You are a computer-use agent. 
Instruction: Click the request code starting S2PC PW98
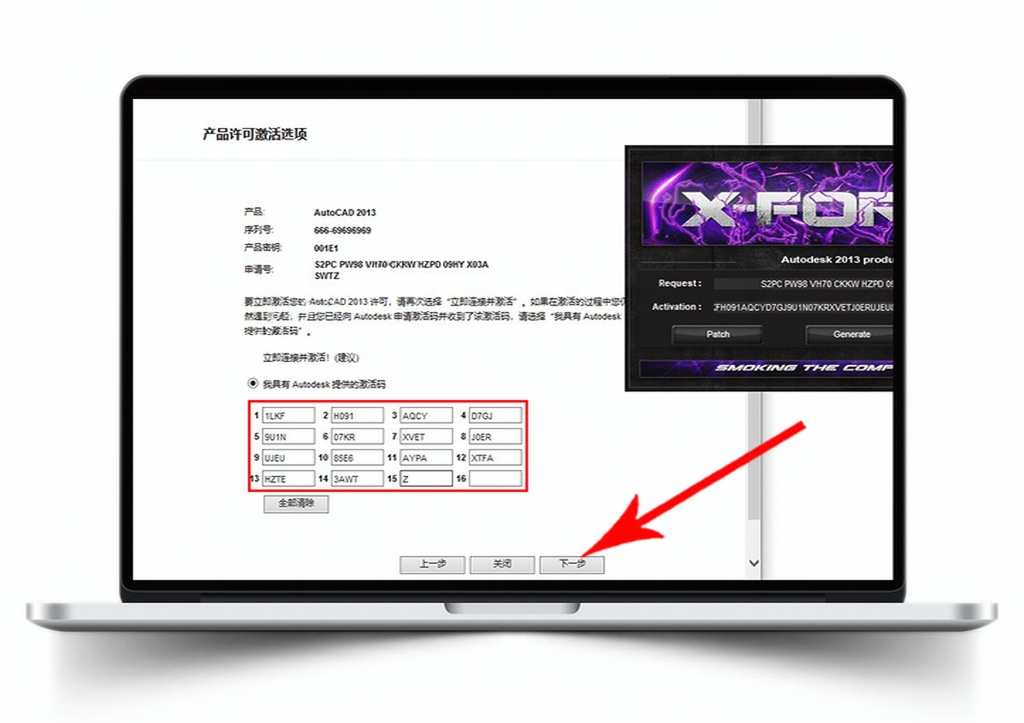(x=401, y=270)
